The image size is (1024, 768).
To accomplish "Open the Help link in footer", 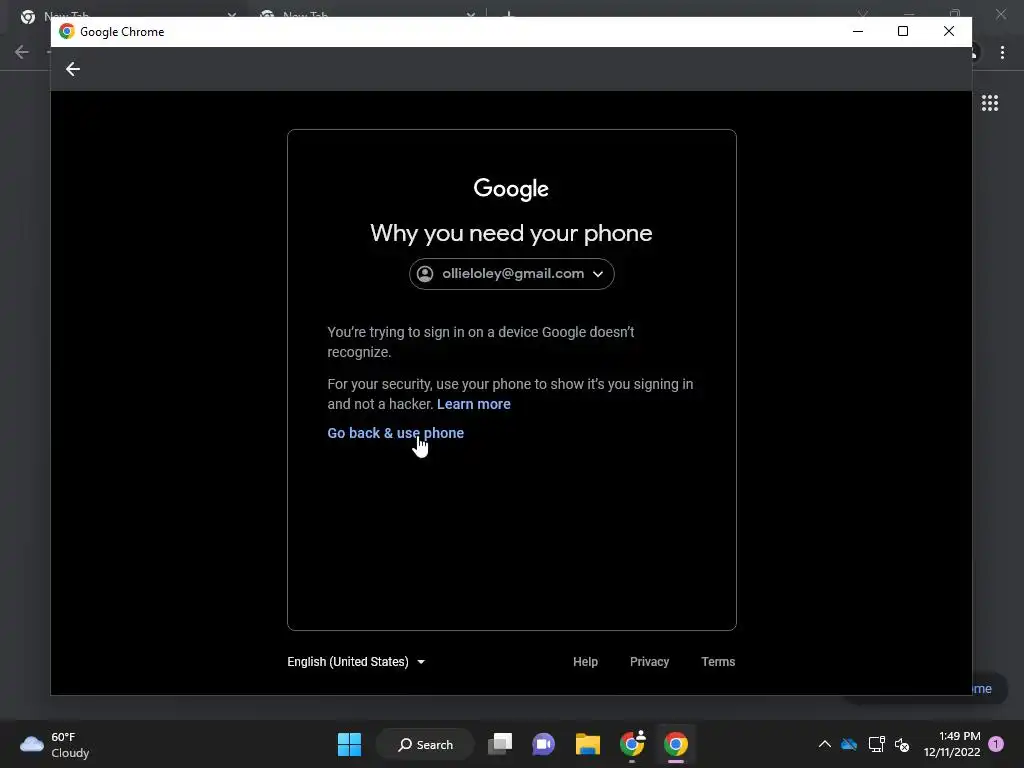I will pyautogui.click(x=585, y=662).
